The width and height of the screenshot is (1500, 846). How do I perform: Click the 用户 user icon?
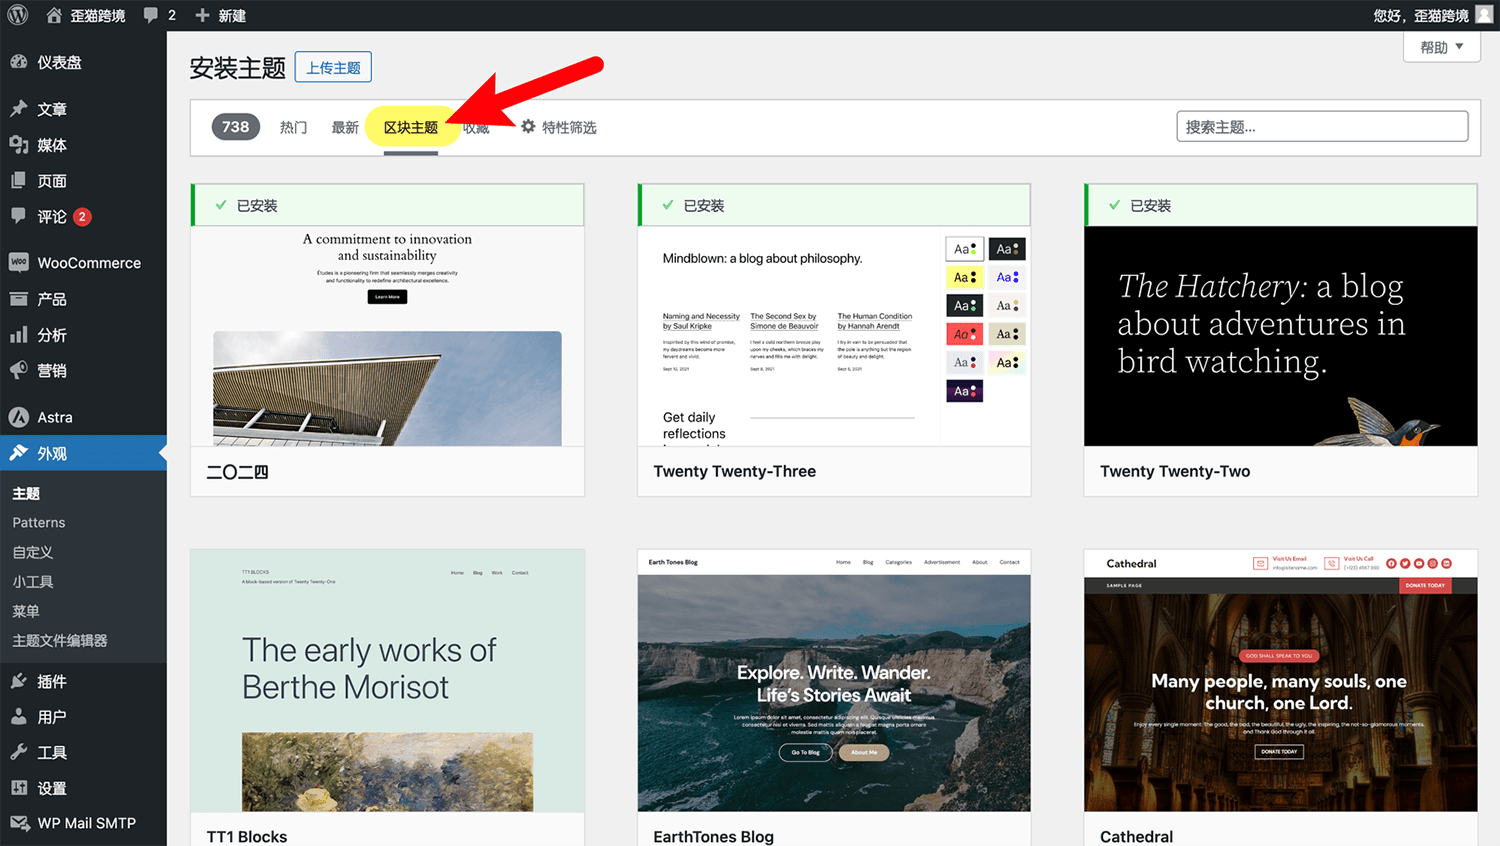click(19, 717)
